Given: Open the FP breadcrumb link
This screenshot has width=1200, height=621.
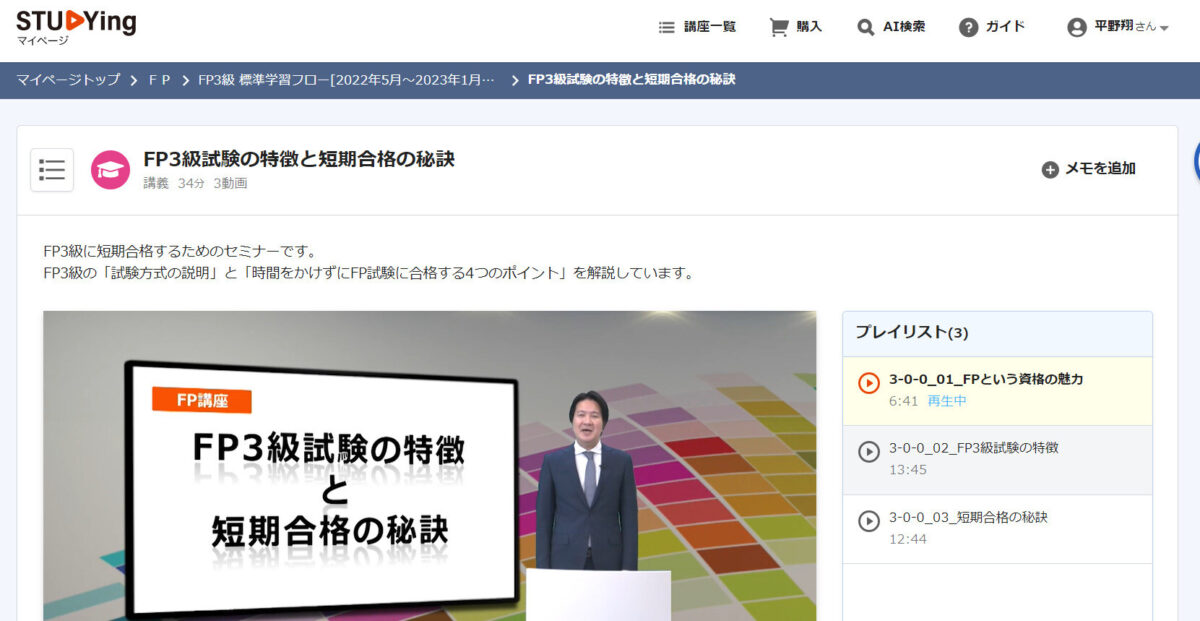Looking at the screenshot, I should [159, 80].
